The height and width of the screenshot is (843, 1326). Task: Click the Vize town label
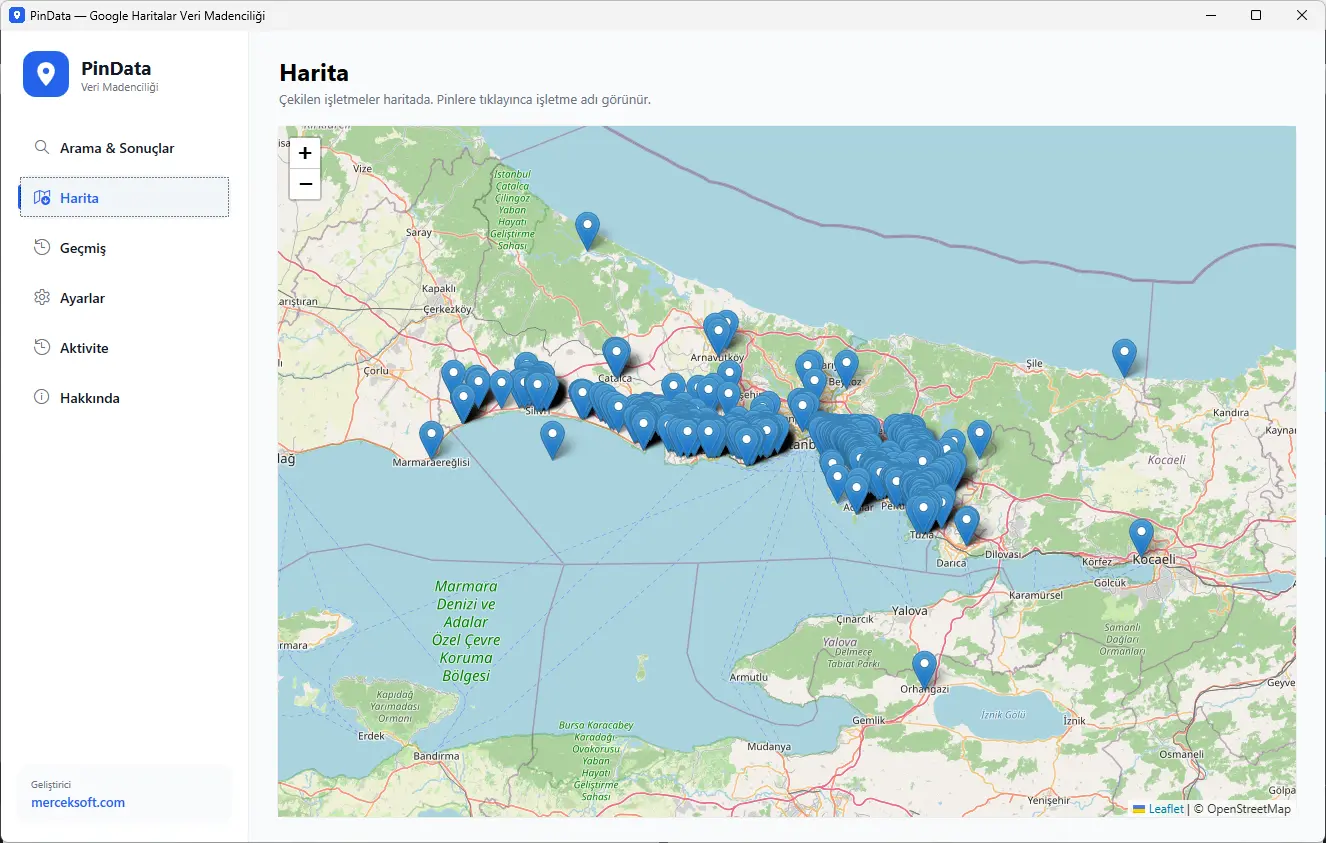(362, 169)
